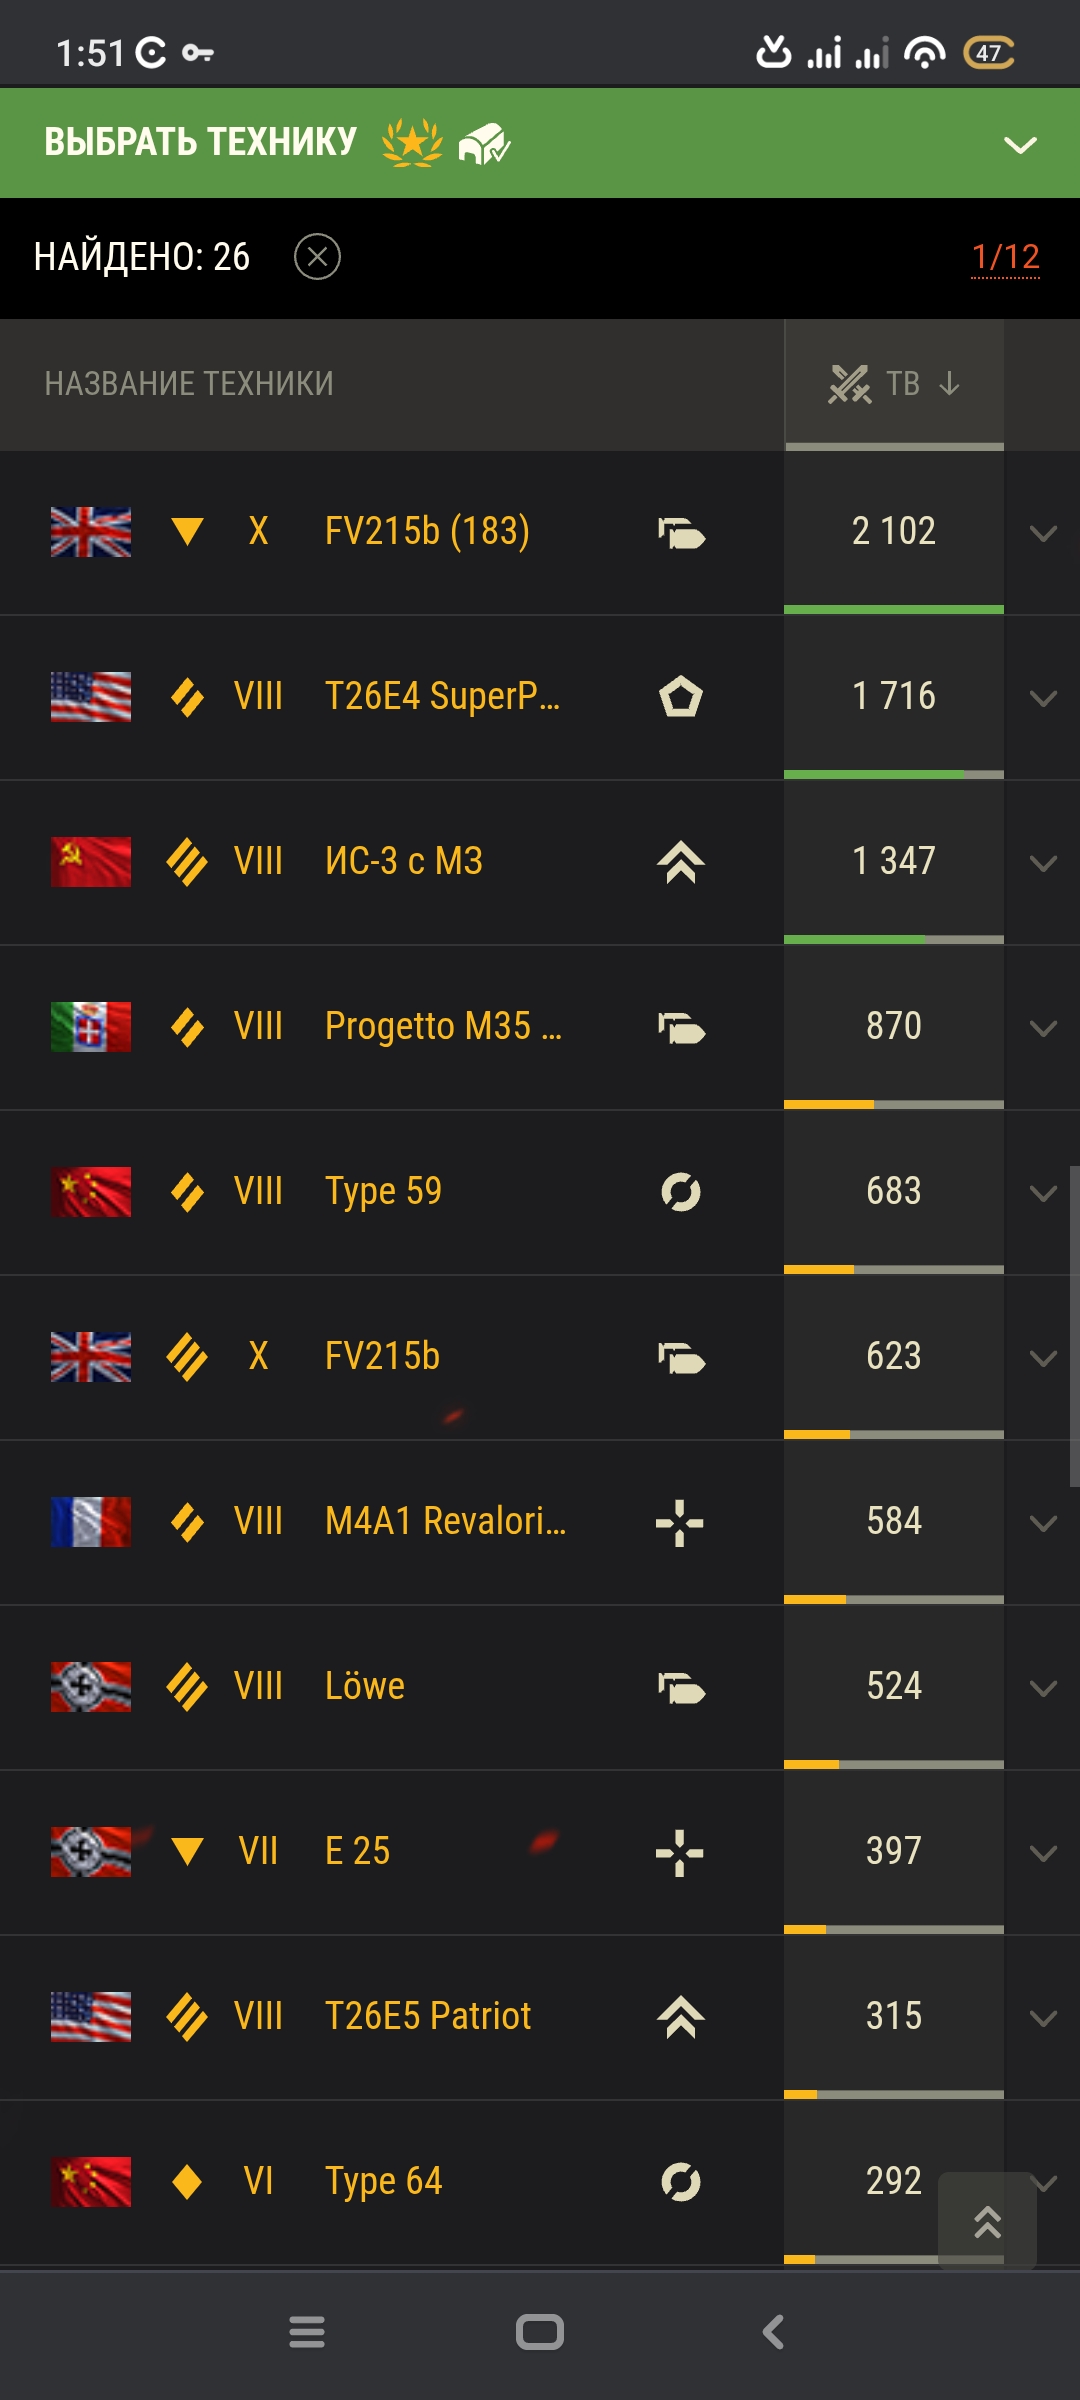
Task: Click the UK flag next to FV215b
Action: pyautogui.click(x=91, y=1357)
